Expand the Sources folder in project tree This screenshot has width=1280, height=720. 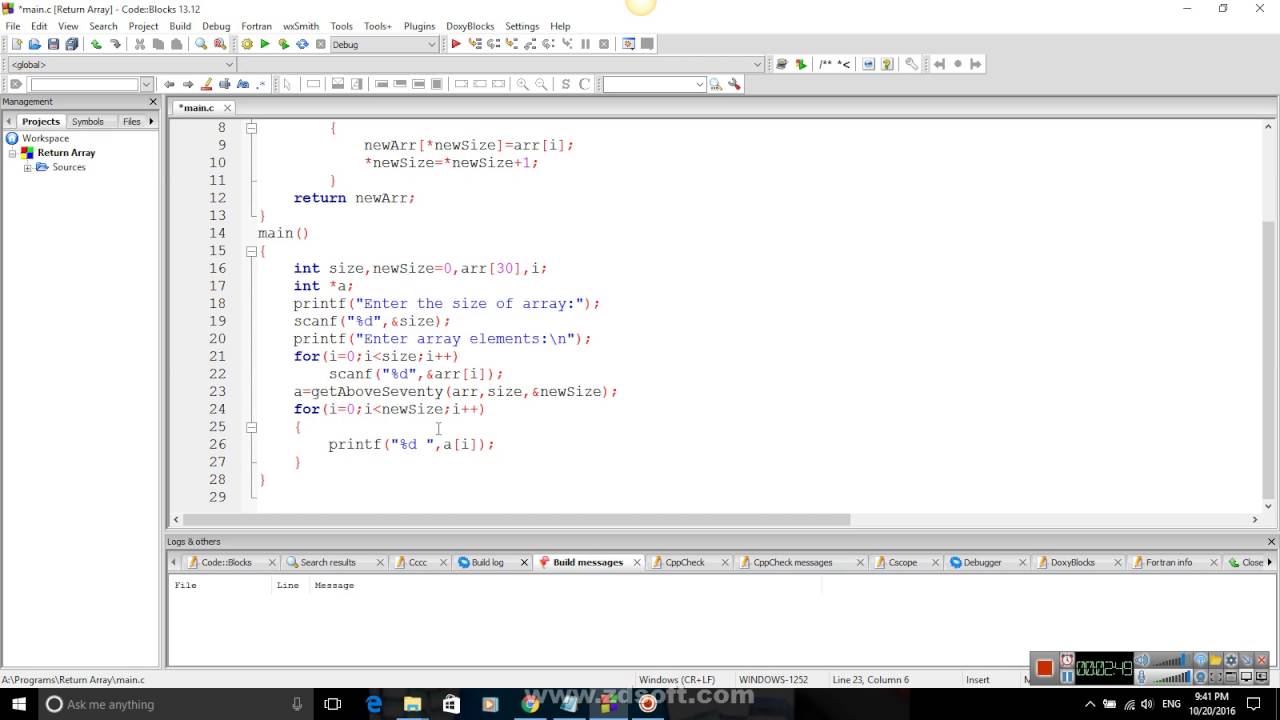[x=28, y=167]
